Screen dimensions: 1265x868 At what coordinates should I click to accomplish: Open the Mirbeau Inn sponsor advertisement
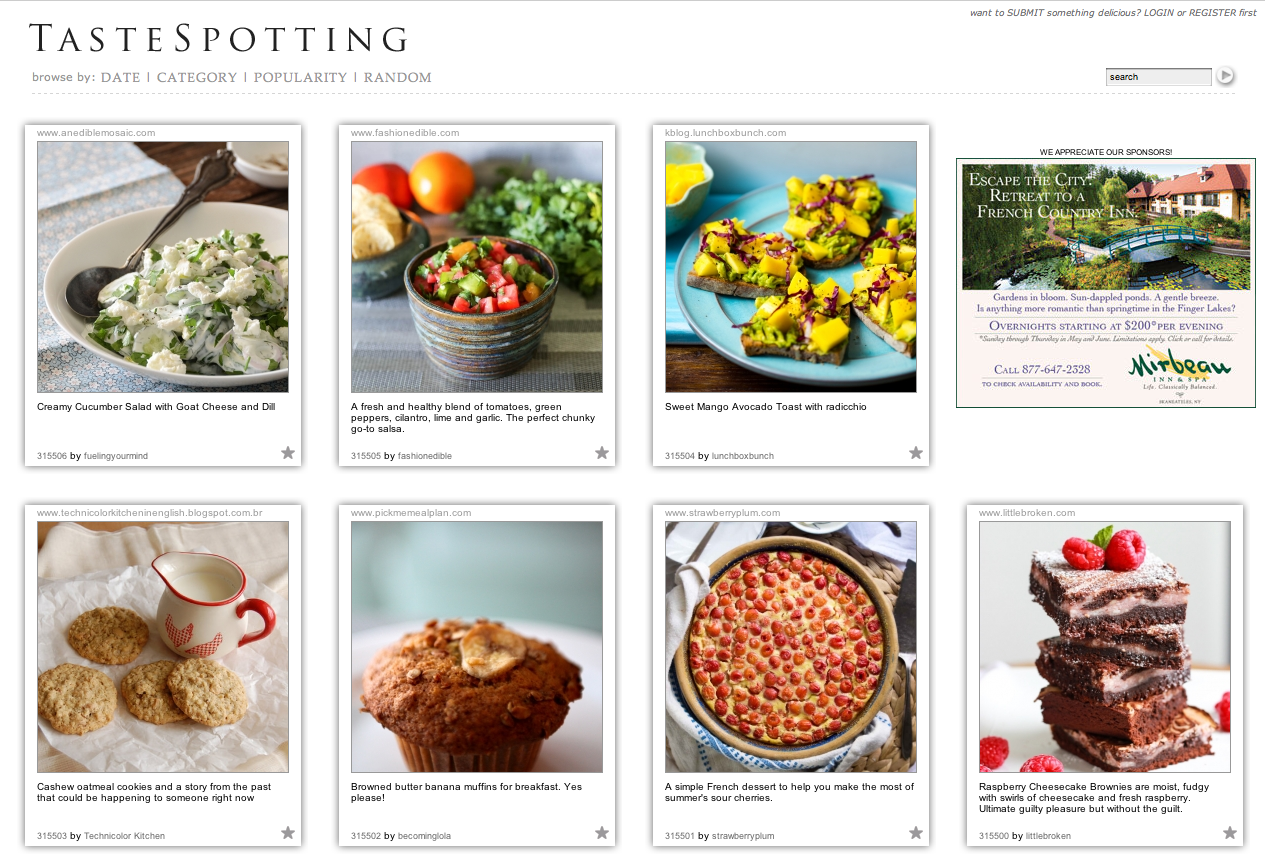point(1105,283)
